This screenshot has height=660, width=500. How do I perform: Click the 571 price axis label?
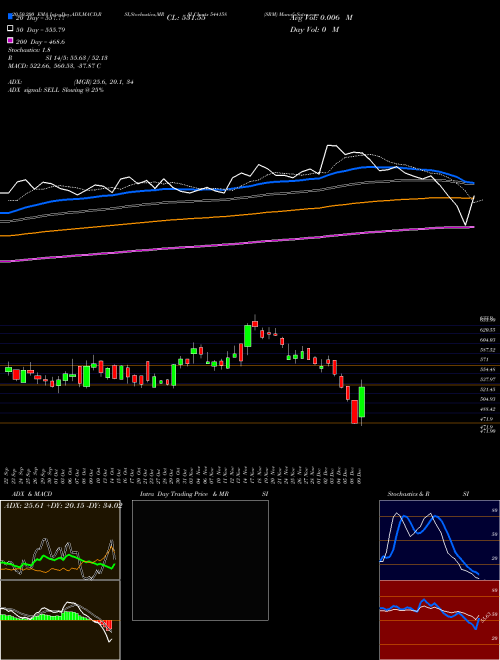pyautogui.click(x=484, y=359)
